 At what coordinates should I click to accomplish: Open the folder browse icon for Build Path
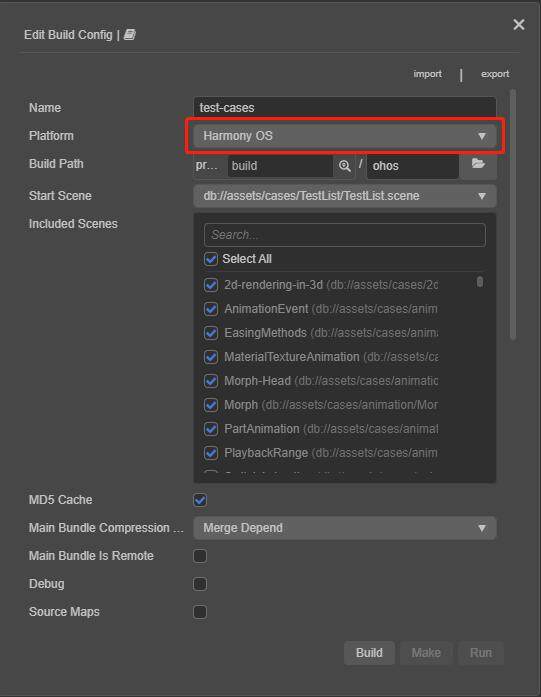point(478,164)
